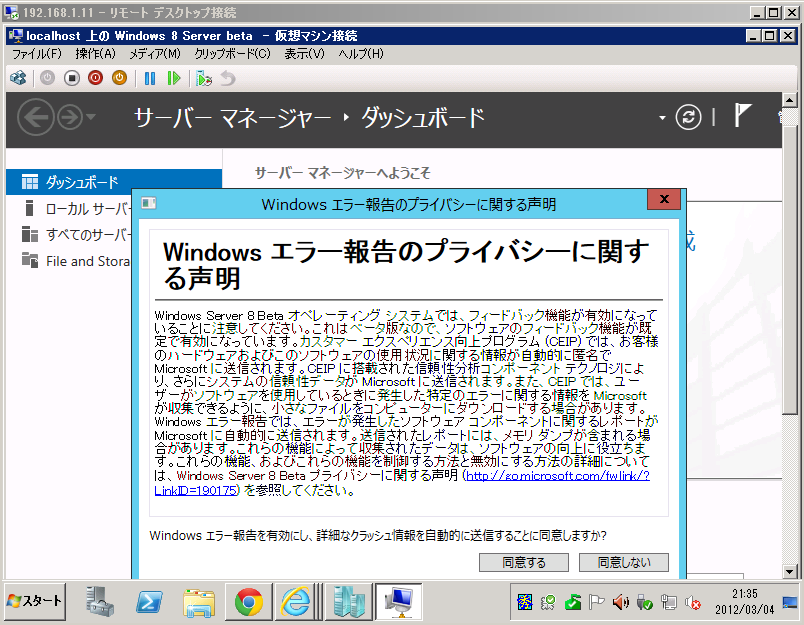Open dropdown arrow left of refresh icon

coord(662,118)
